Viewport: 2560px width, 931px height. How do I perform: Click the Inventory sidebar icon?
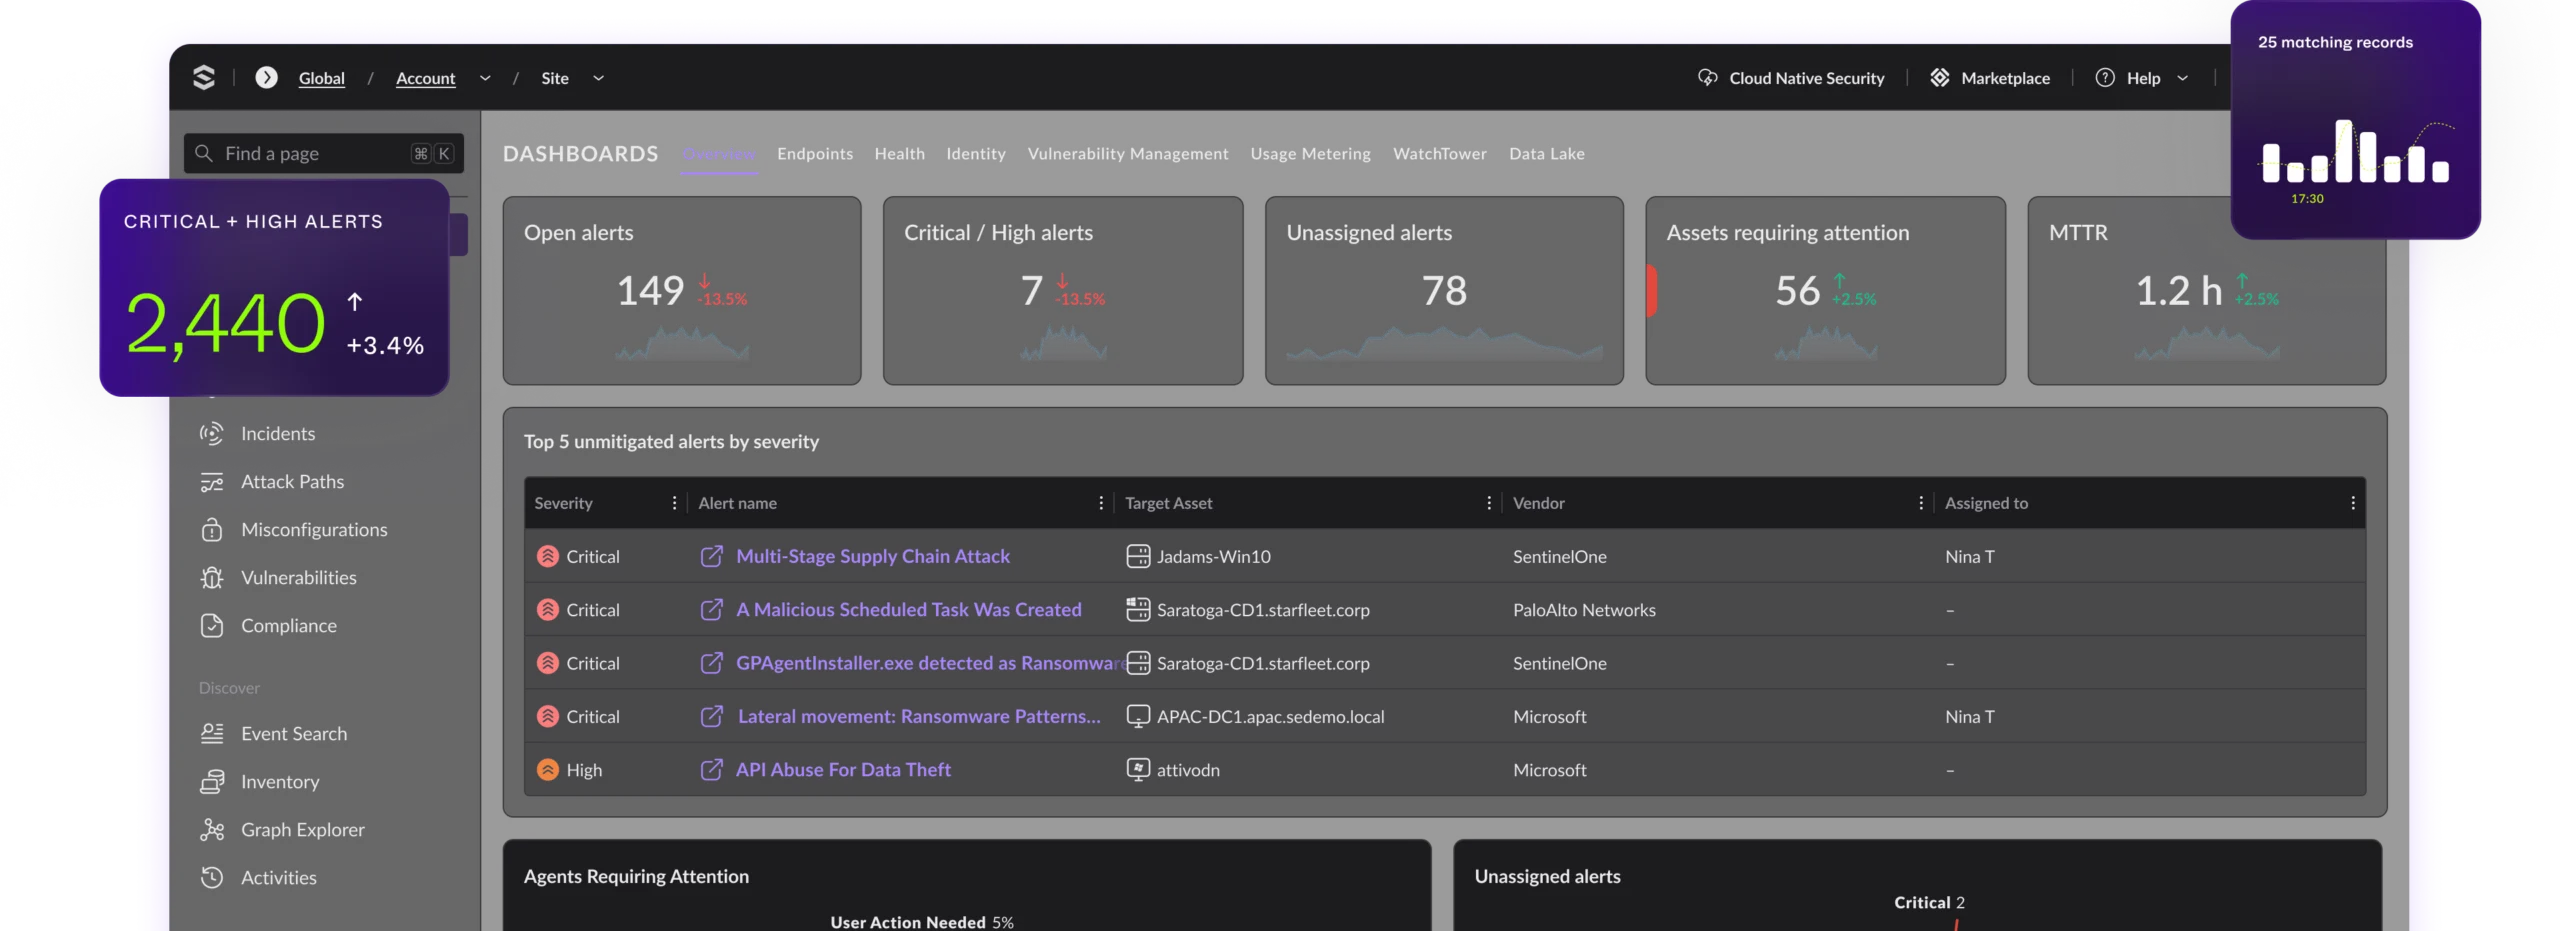click(x=212, y=781)
